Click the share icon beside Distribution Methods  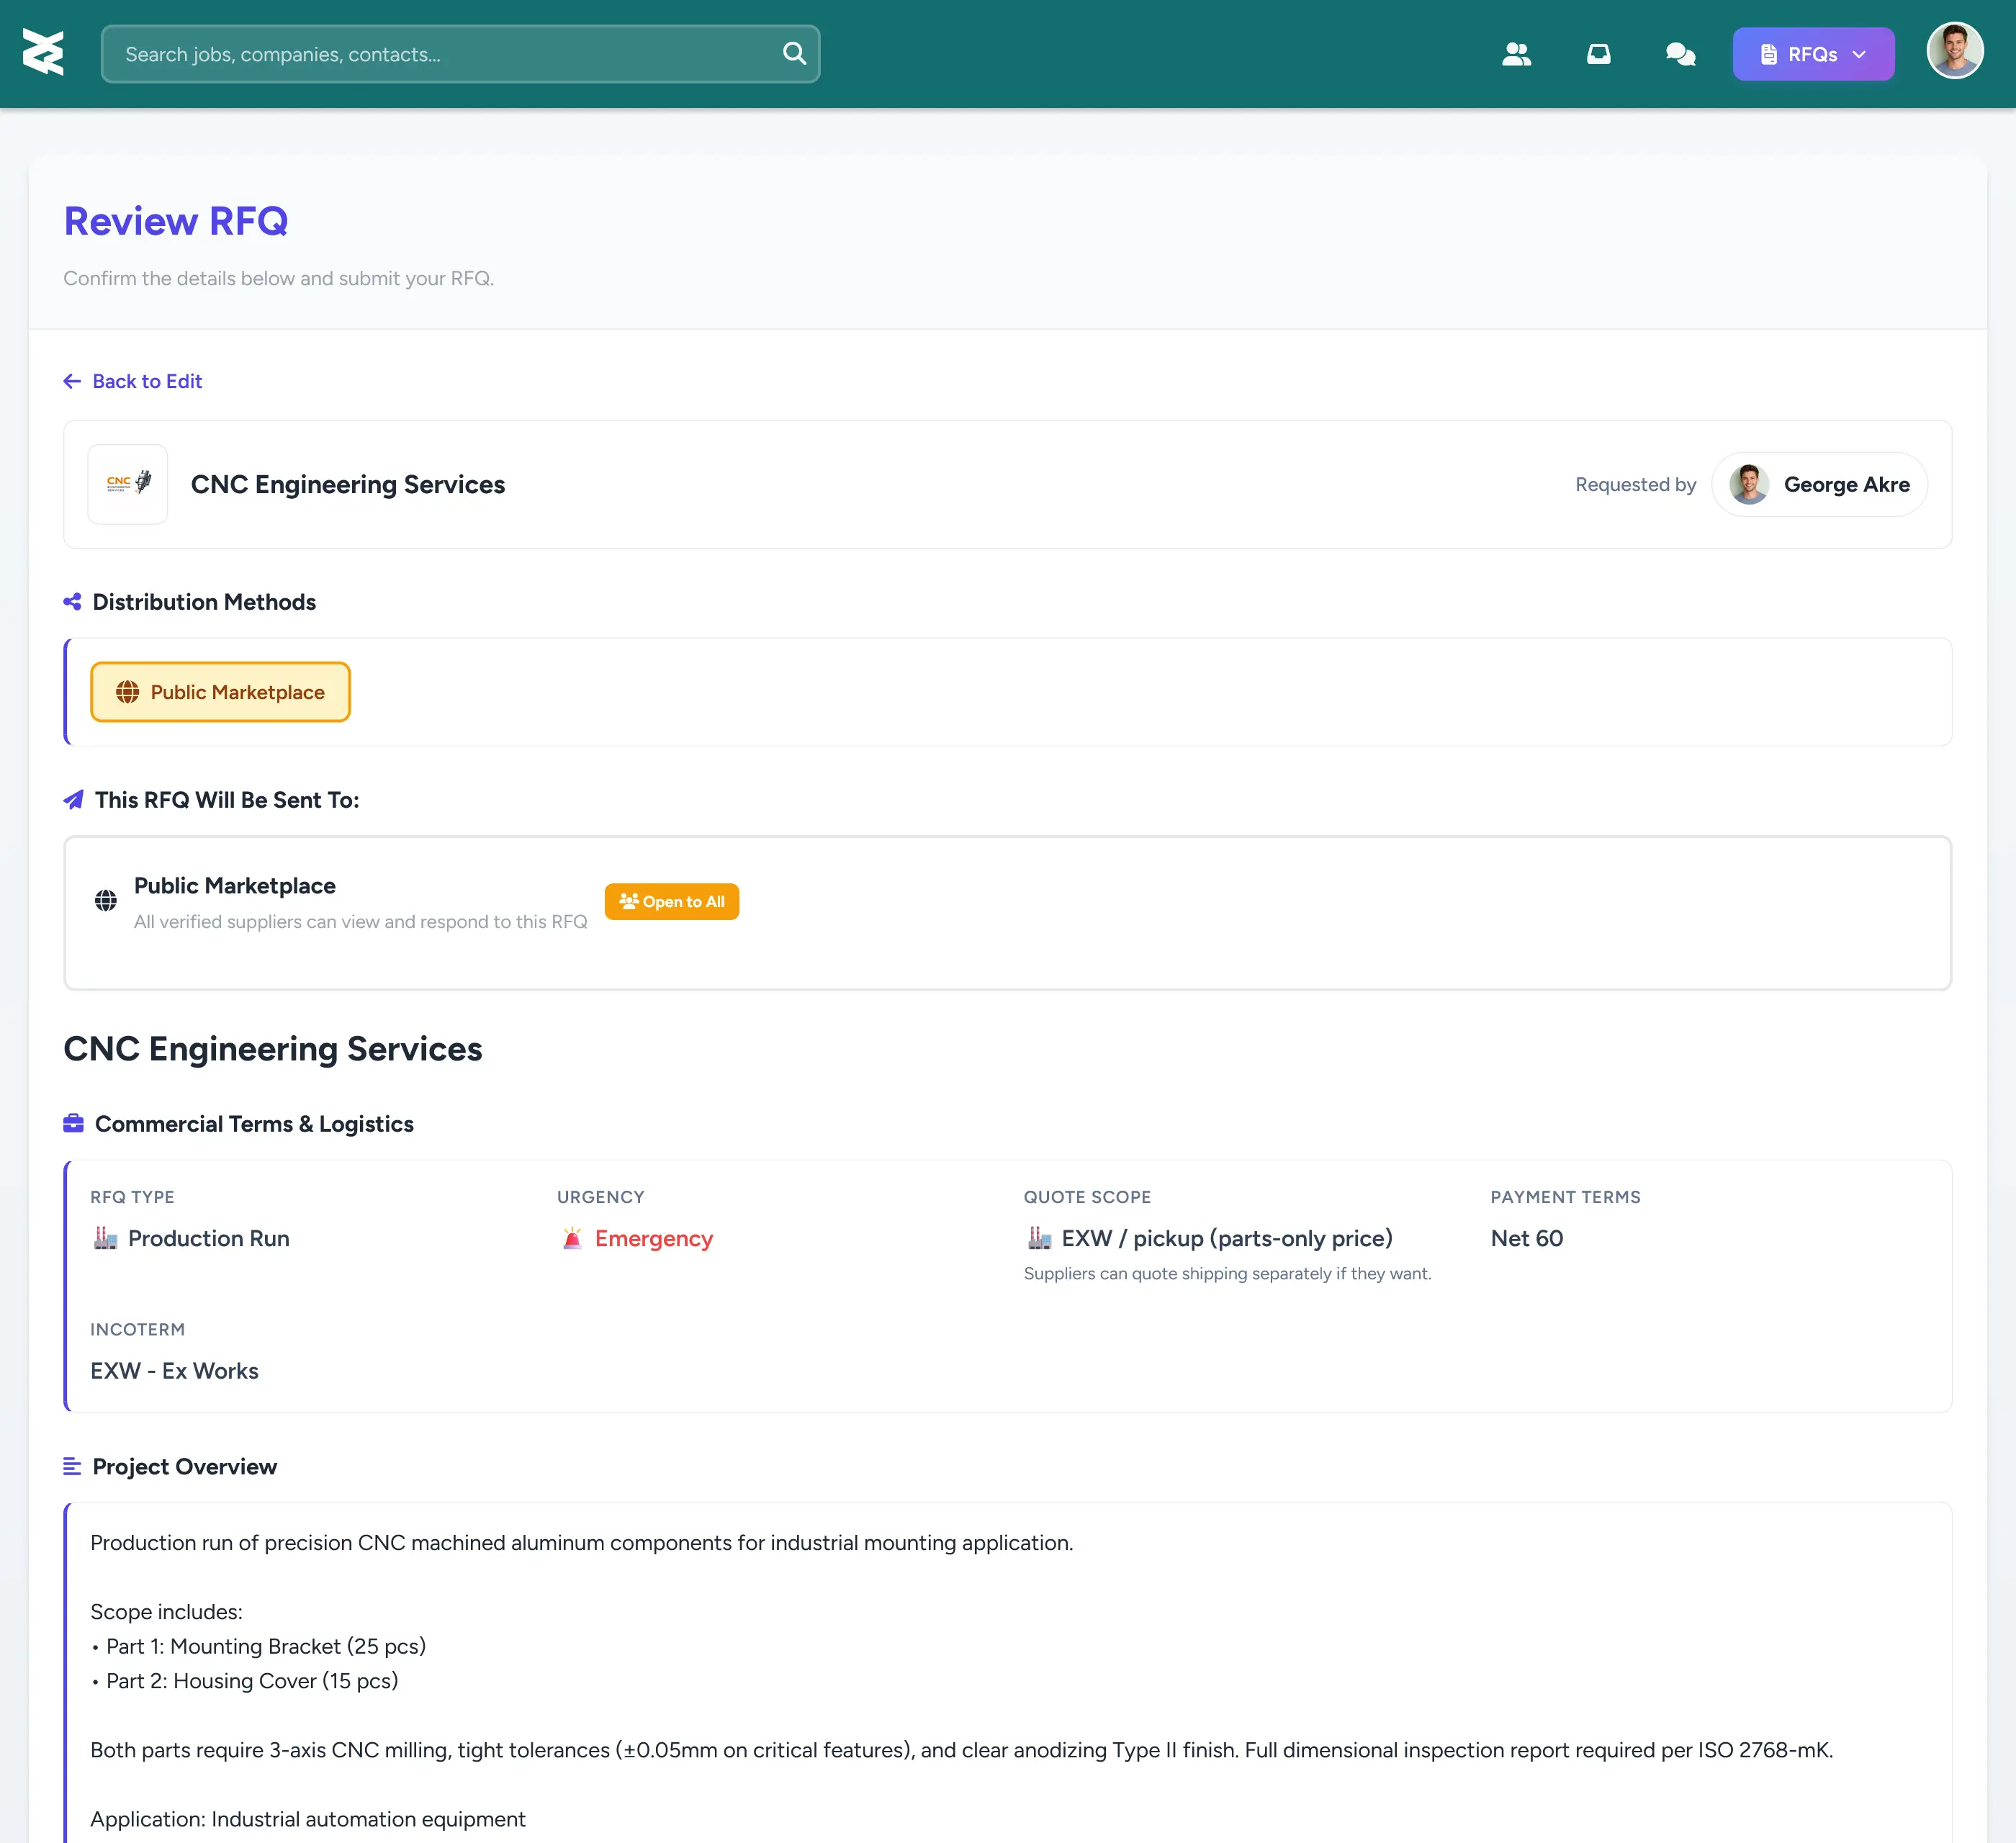(71, 601)
